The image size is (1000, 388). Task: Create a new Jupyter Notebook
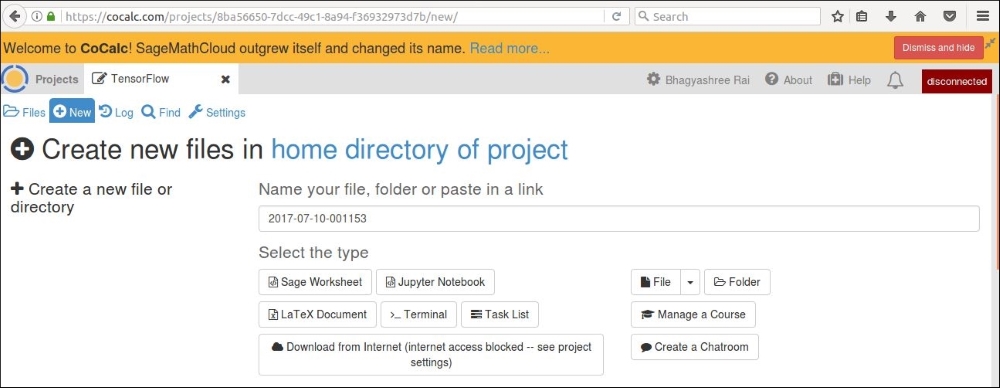tap(436, 282)
